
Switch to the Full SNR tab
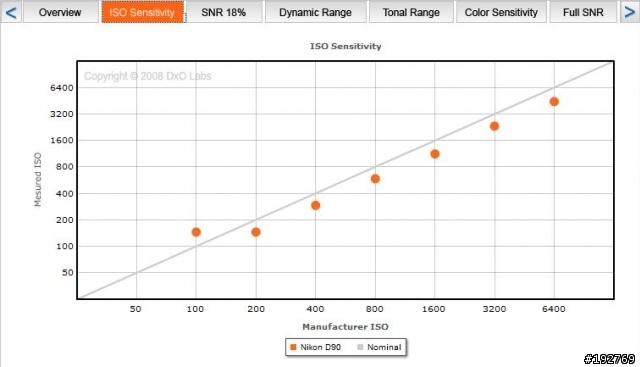(583, 12)
